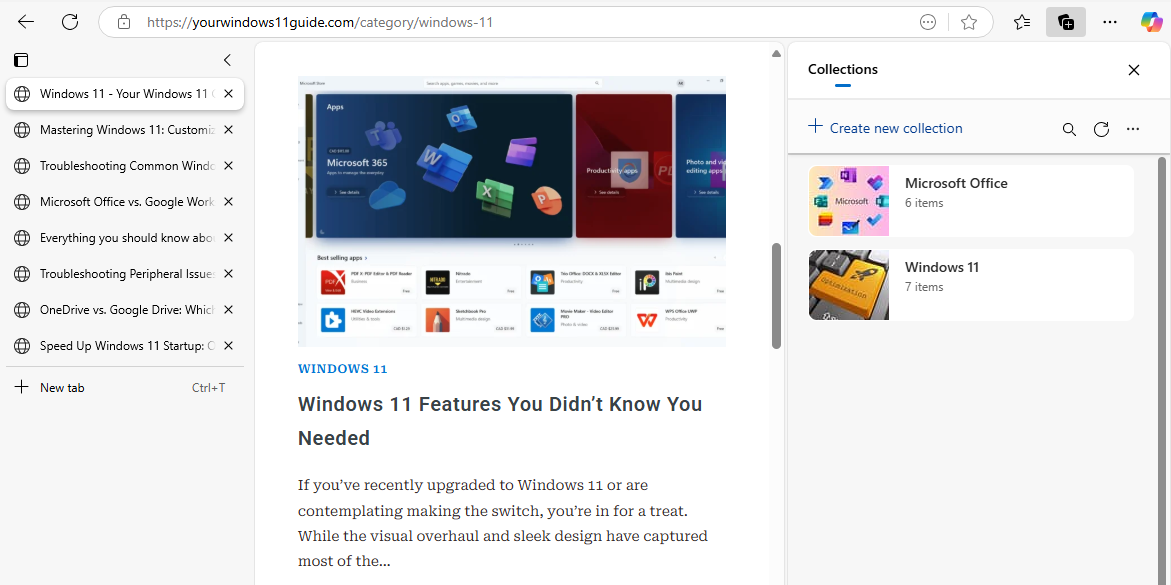
Task: Open Collections more options ellipsis
Action: tap(1133, 129)
